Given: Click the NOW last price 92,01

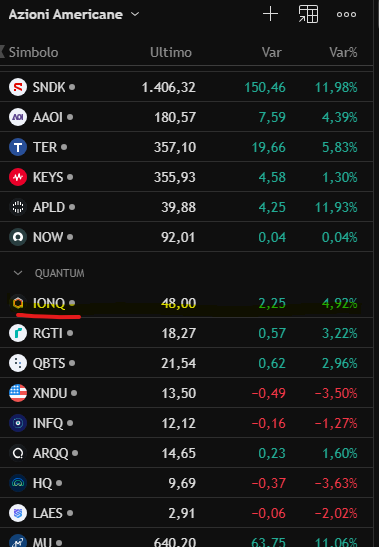Looking at the screenshot, I should pos(178,237).
